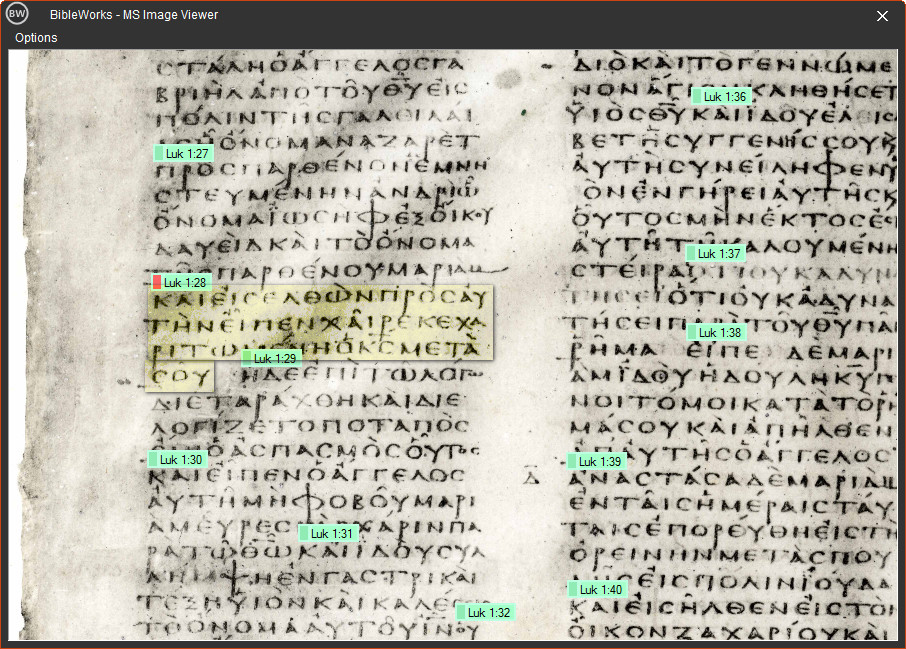The width and height of the screenshot is (906, 649).
Task: Select the Luk 1:29 verse marker
Action: click(272, 358)
